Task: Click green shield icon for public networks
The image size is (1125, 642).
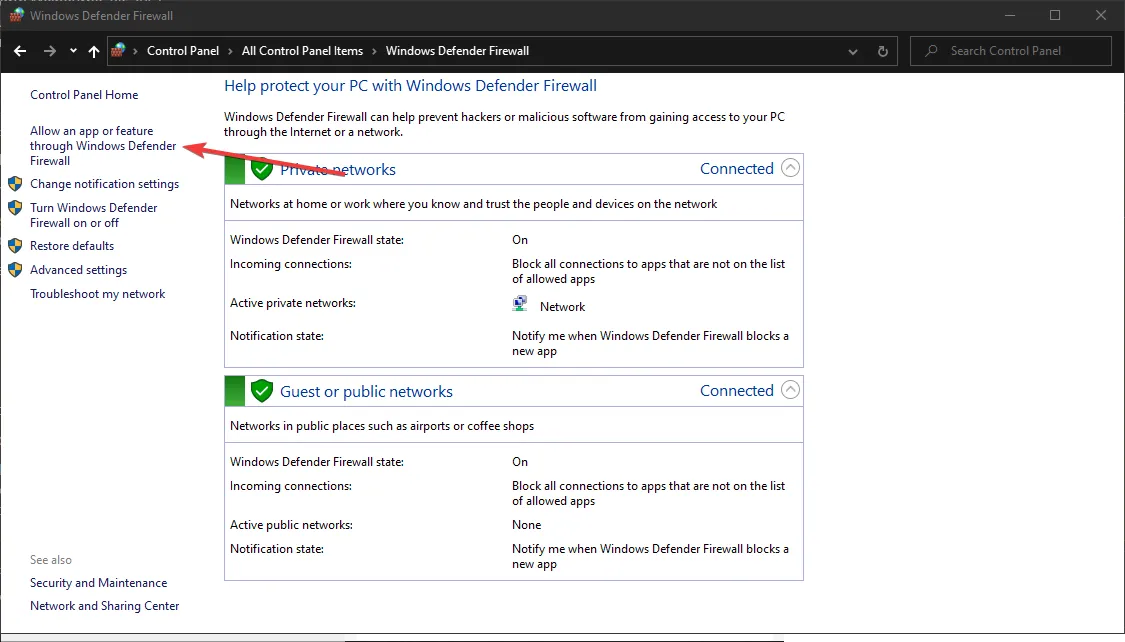Action: tap(262, 391)
